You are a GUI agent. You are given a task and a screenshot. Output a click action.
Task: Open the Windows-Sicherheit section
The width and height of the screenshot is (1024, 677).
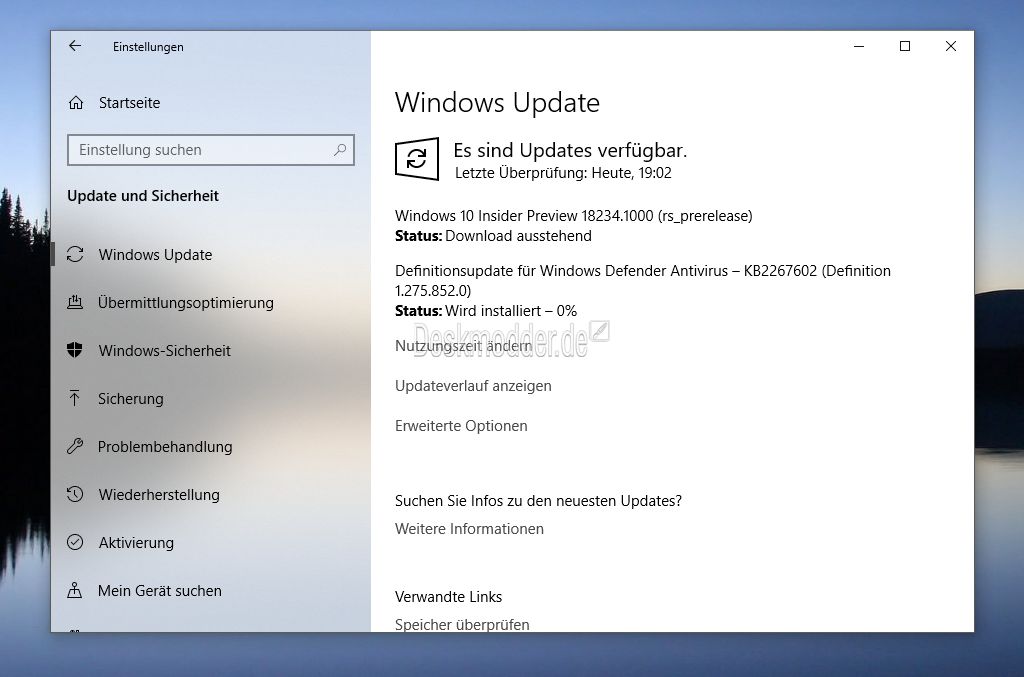click(165, 351)
